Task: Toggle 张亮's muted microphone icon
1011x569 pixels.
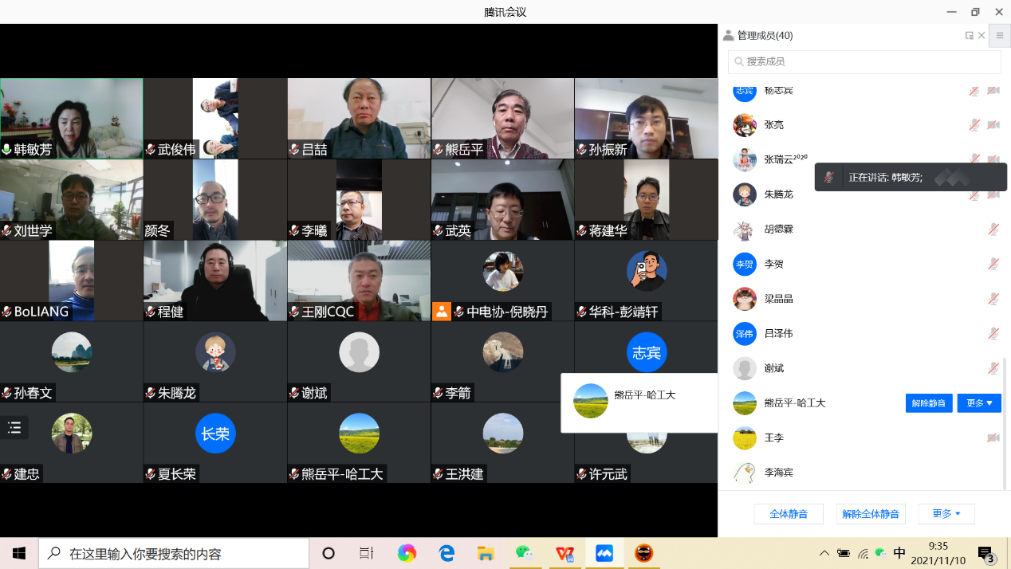Action: tap(973, 125)
